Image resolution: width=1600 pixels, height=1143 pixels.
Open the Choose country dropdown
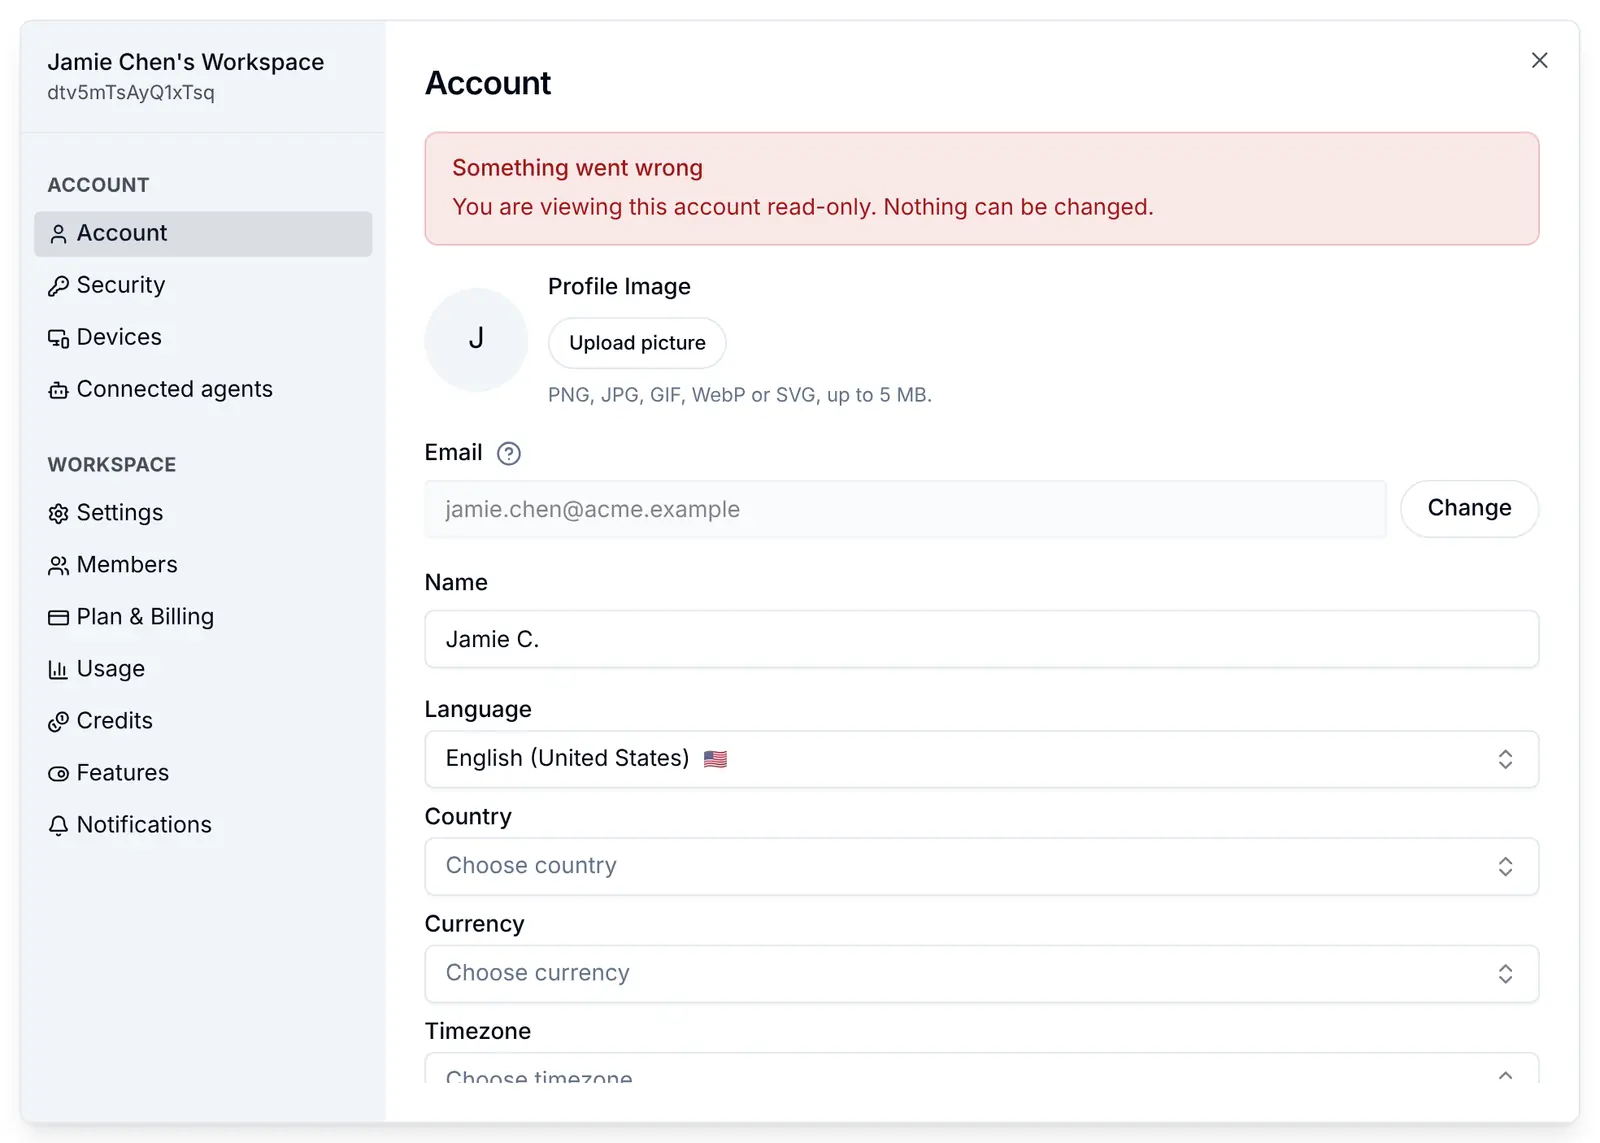click(x=981, y=866)
